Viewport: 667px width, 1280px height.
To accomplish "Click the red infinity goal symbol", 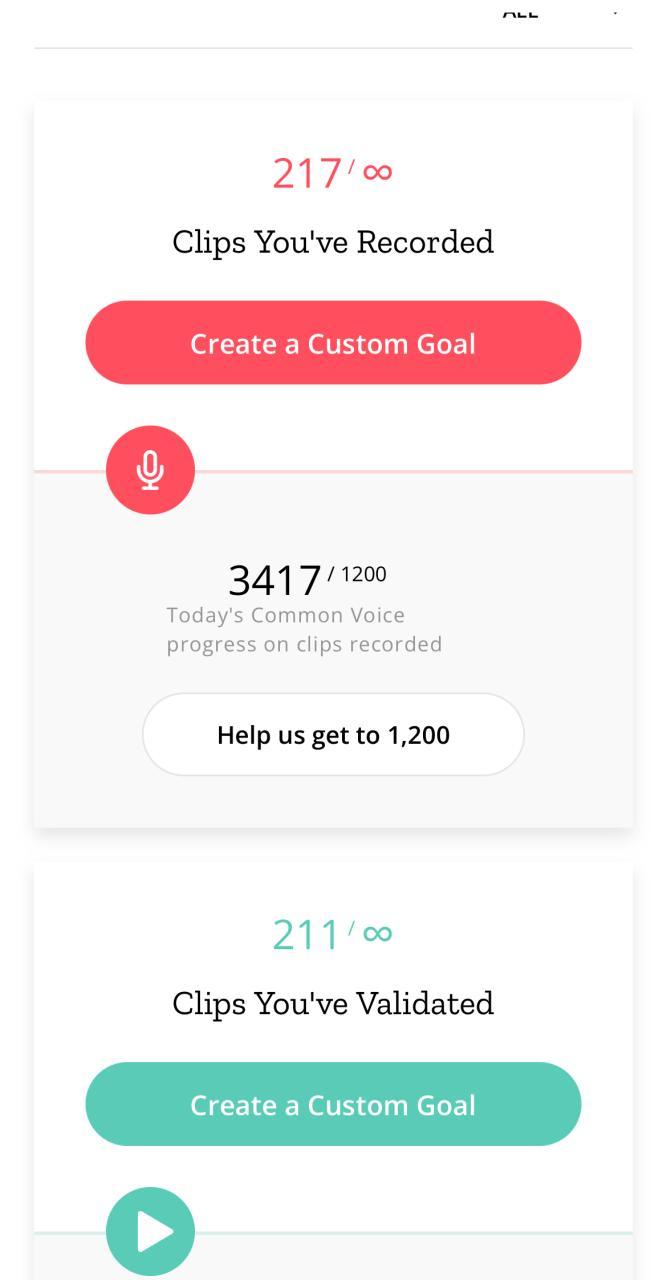I will [377, 172].
